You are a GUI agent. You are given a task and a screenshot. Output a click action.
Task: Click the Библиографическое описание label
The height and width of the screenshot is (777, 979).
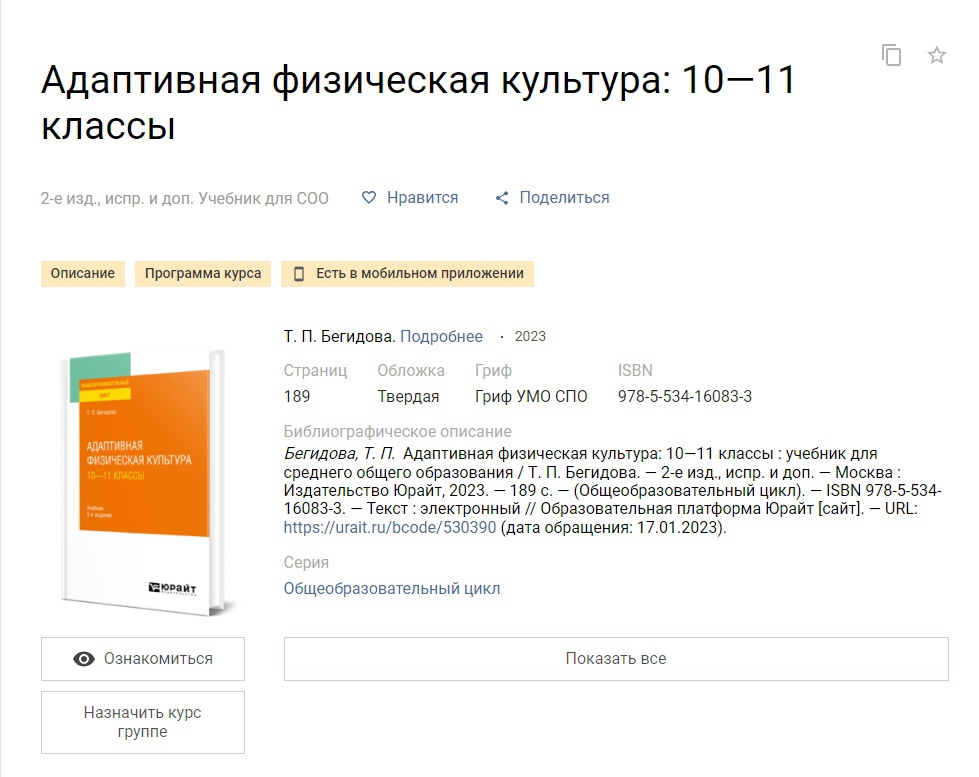(x=398, y=432)
